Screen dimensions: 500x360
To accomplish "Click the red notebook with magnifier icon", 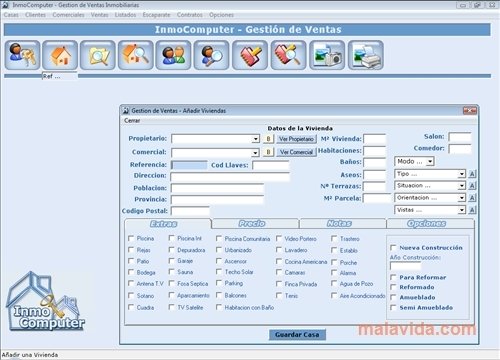I will 288,55.
